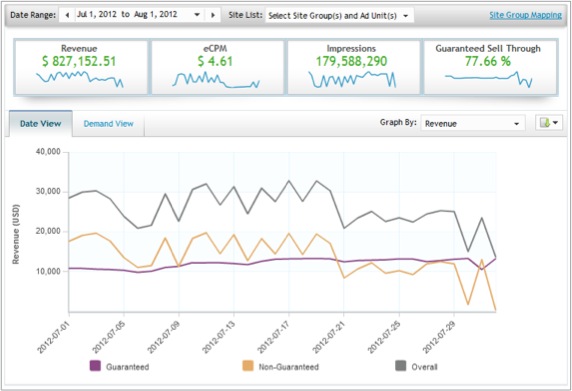Select the Guaranteed Sell Through card
Viewport: 572px width, 391px height.
(x=490, y=67)
